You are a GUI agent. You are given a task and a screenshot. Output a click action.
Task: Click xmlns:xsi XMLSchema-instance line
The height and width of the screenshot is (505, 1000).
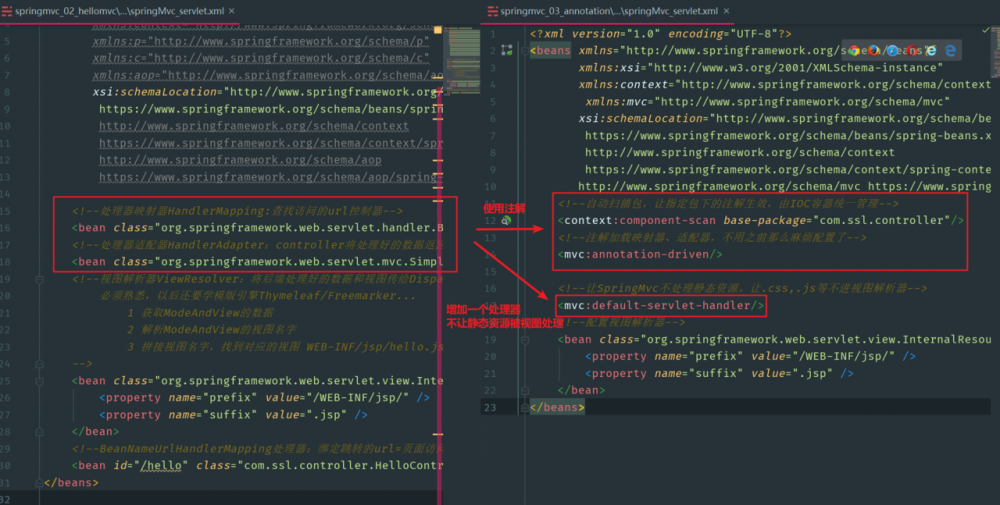[x=761, y=68]
